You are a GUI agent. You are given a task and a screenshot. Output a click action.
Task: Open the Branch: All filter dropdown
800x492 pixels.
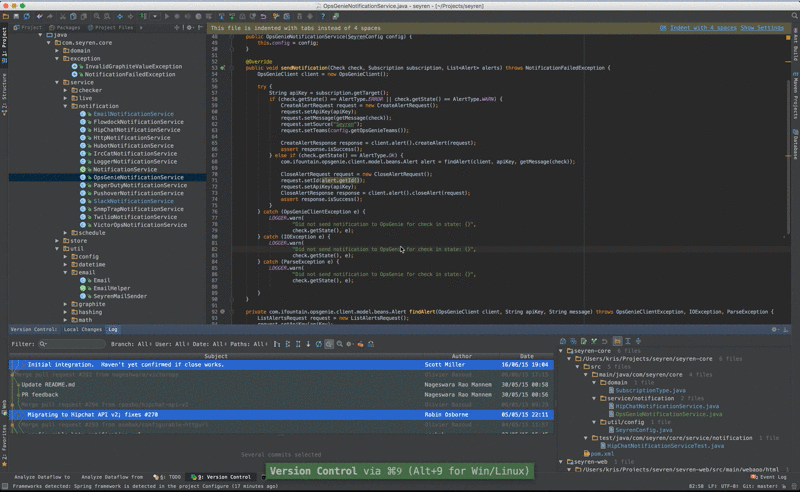click(x=130, y=344)
